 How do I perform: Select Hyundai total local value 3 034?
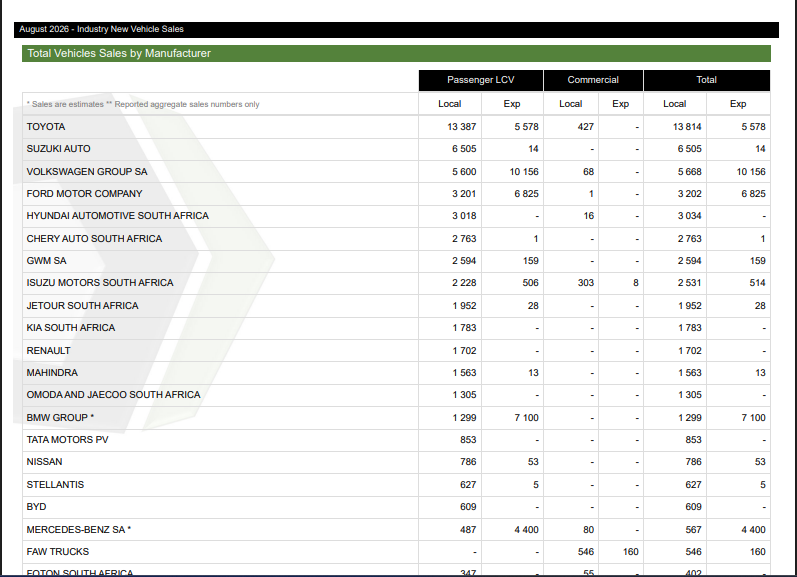pos(689,216)
